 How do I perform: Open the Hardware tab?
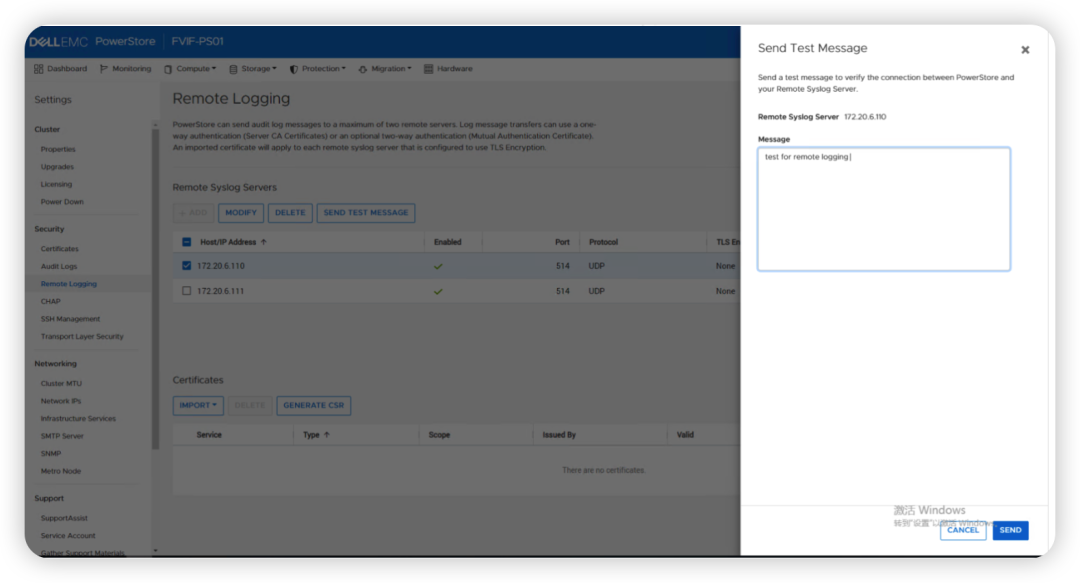pyautogui.click(x=448, y=69)
